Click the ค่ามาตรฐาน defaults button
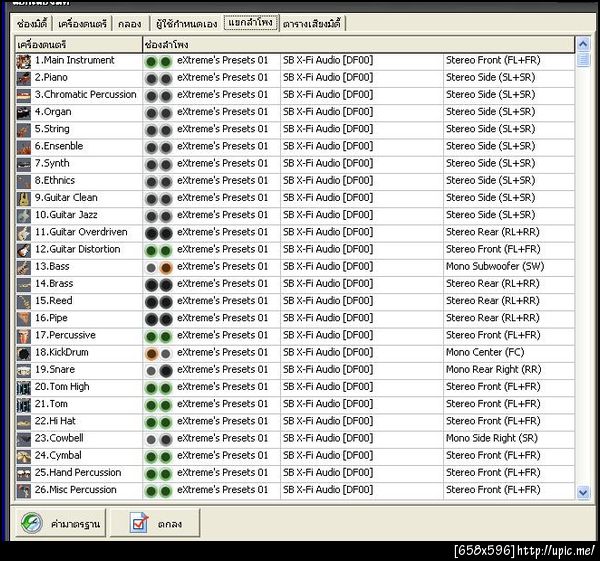 click(60, 523)
